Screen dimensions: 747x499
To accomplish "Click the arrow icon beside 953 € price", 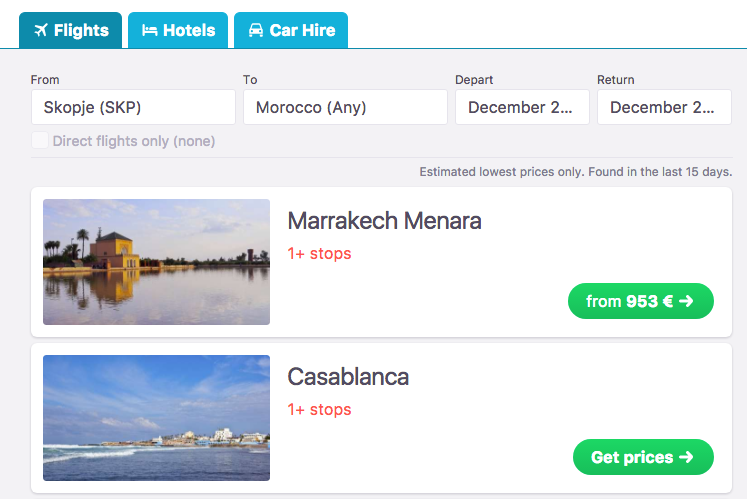I will (686, 301).
